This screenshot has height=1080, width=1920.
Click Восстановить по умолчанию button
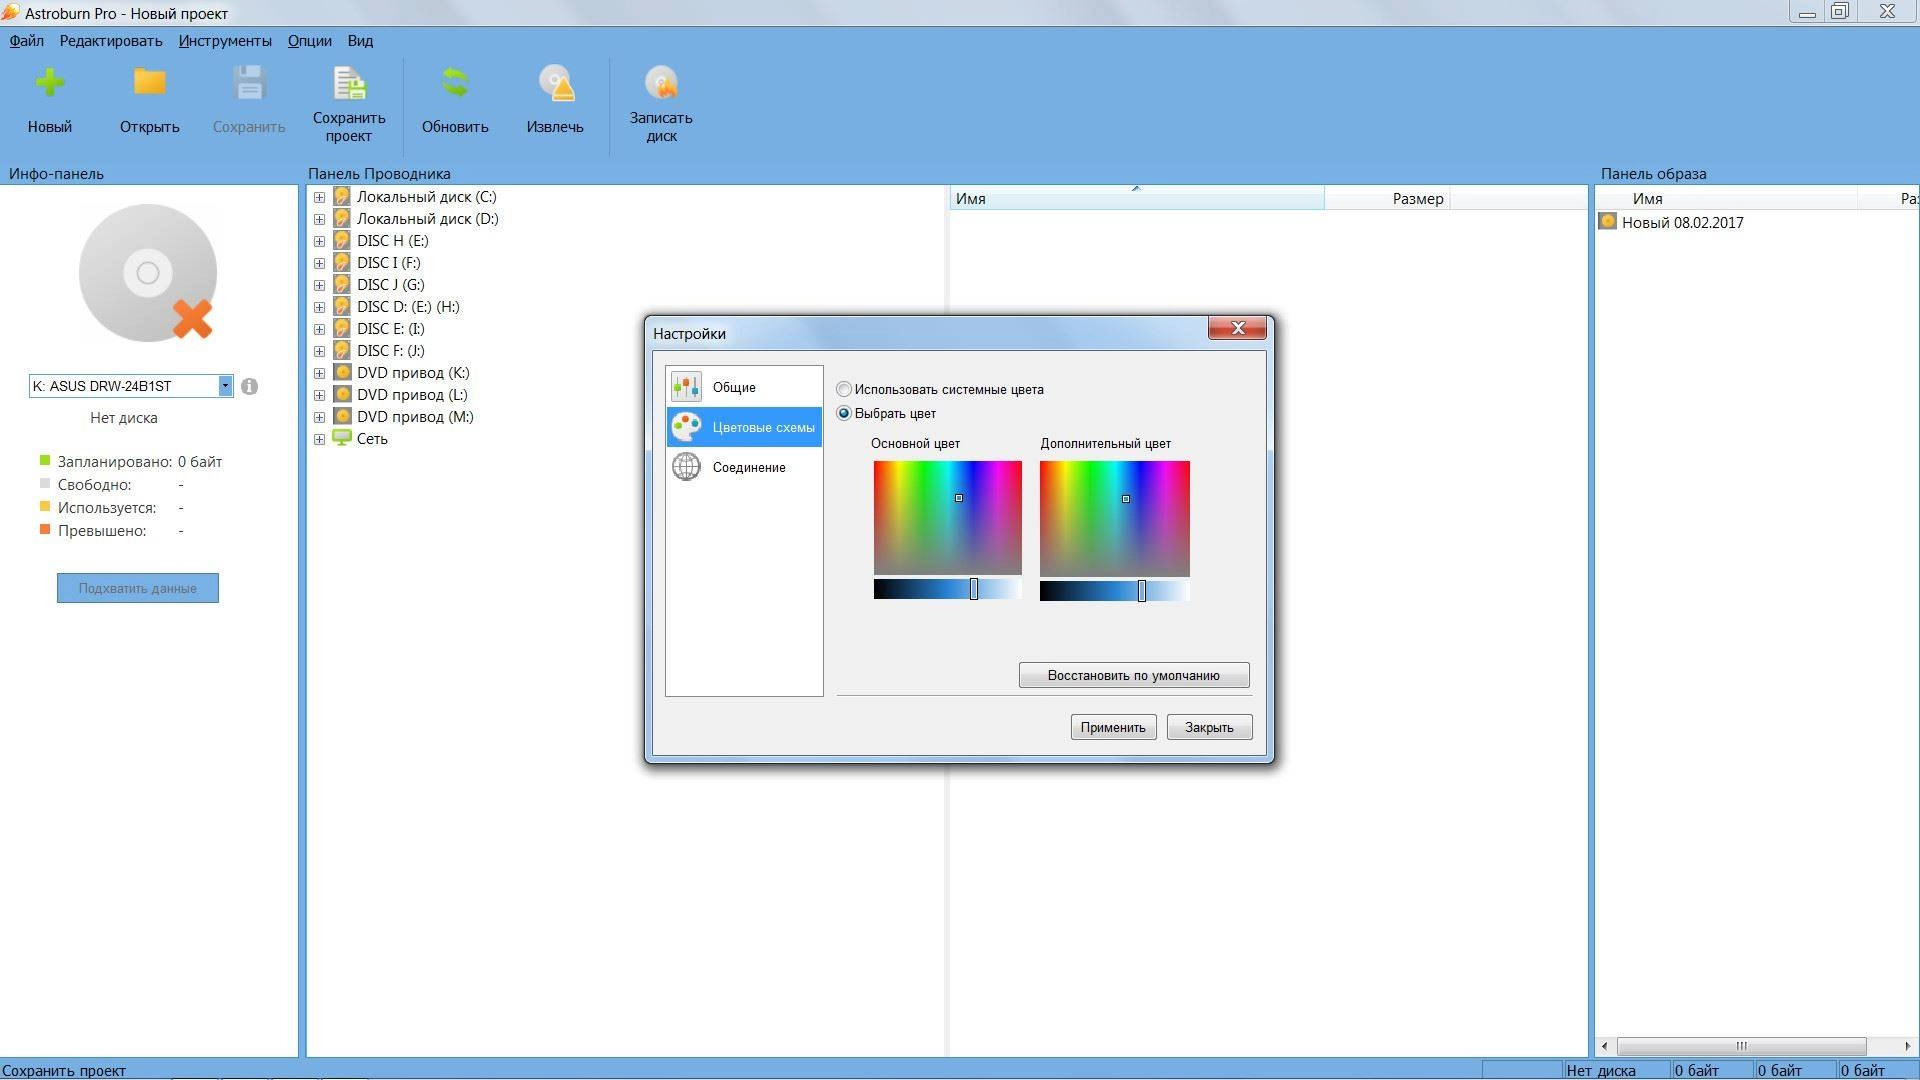coord(1134,675)
